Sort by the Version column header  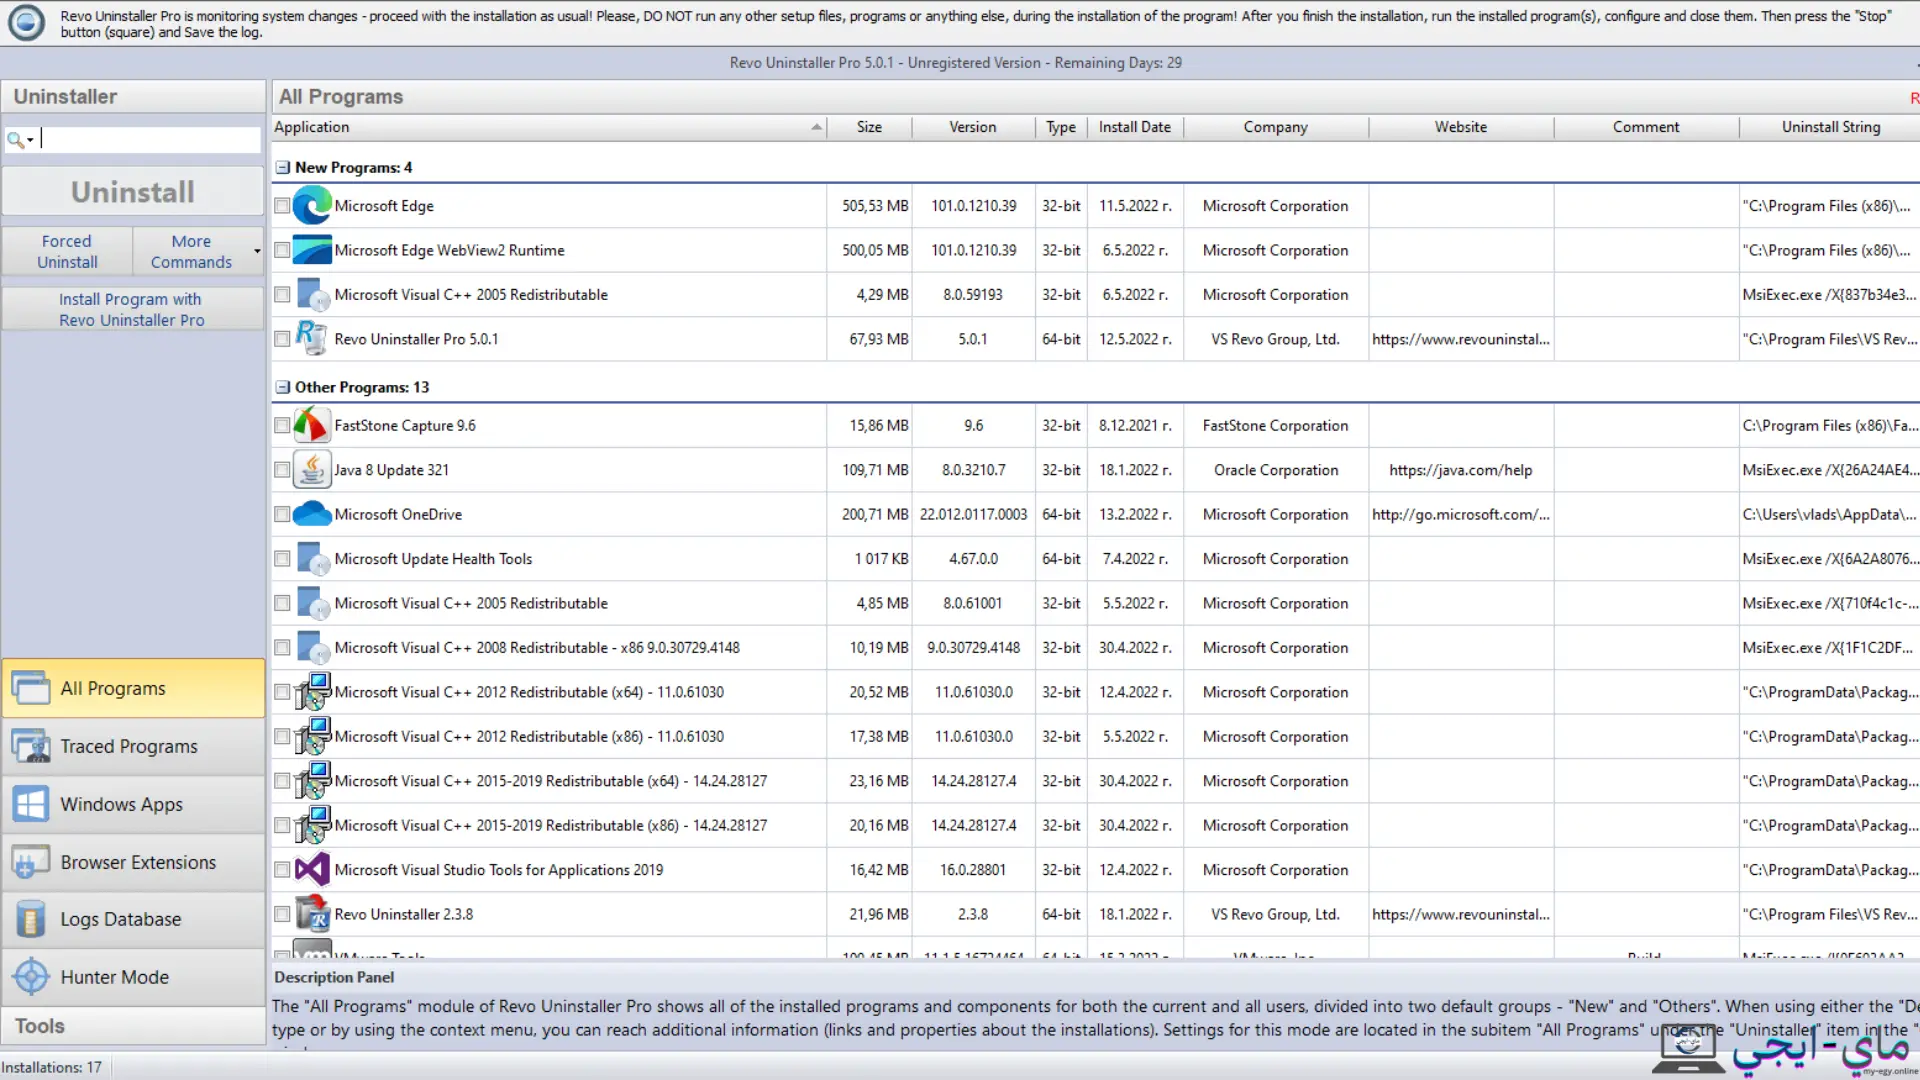coord(973,127)
